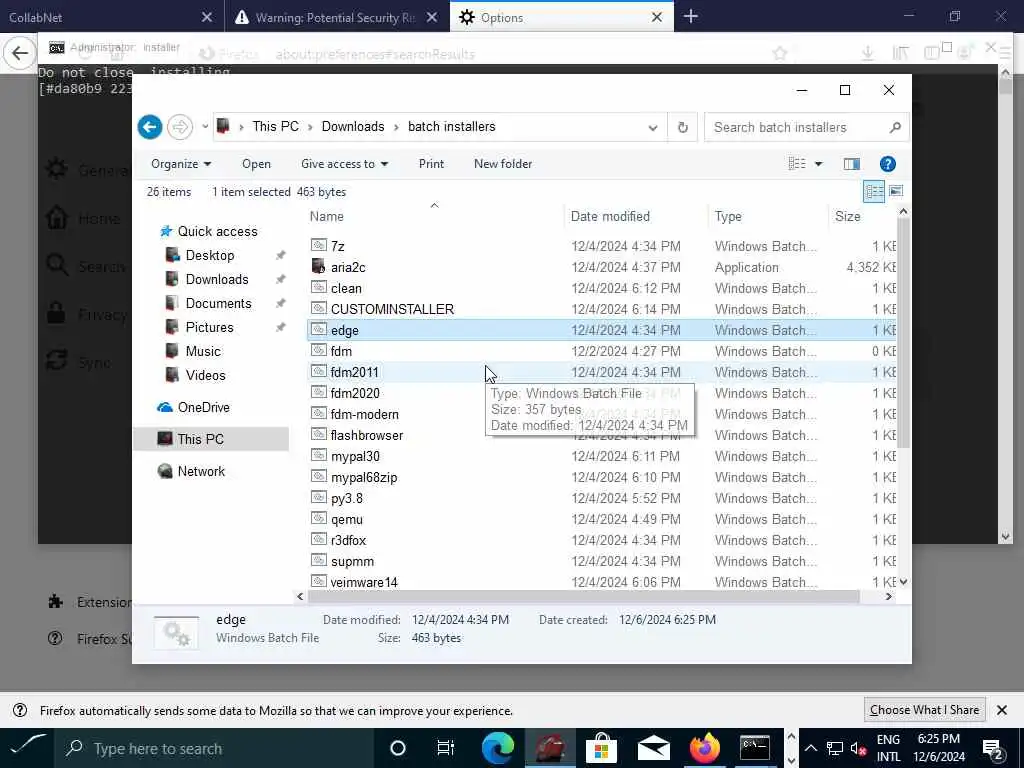This screenshot has height=768, width=1024.
Task: Open Documents in navigation pane
Action: tap(218, 304)
